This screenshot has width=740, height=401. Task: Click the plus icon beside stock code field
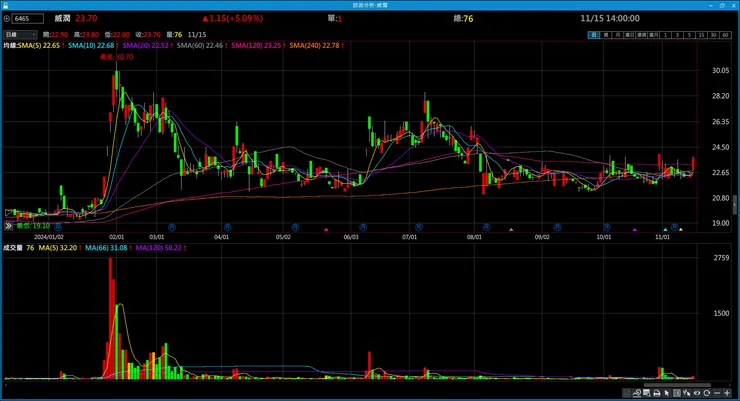tap(7, 19)
